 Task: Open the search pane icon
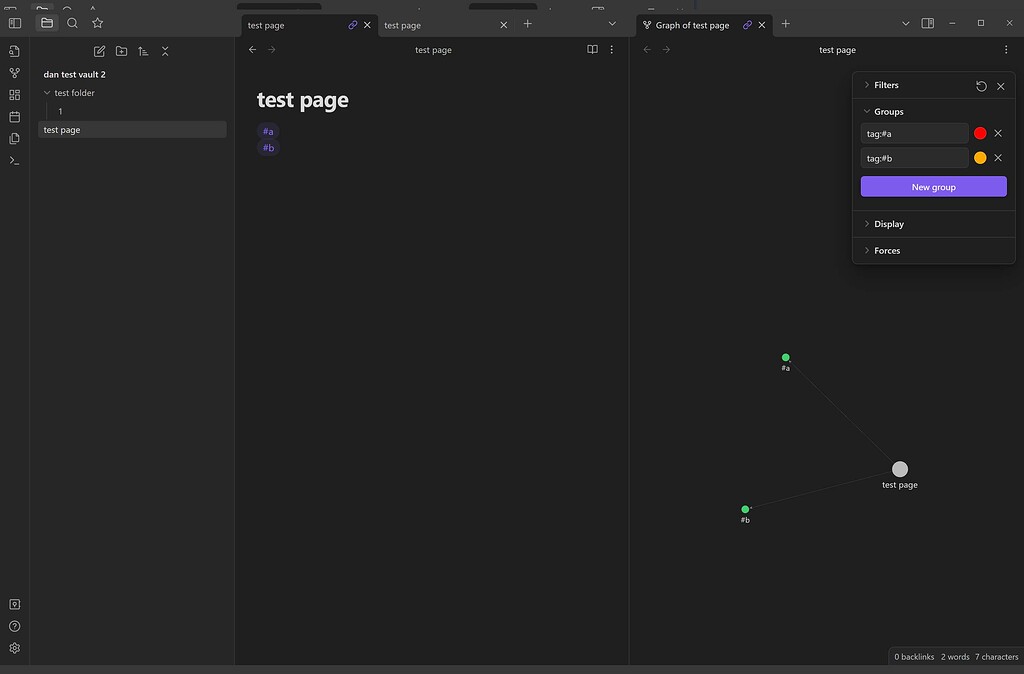click(x=71, y=22)
